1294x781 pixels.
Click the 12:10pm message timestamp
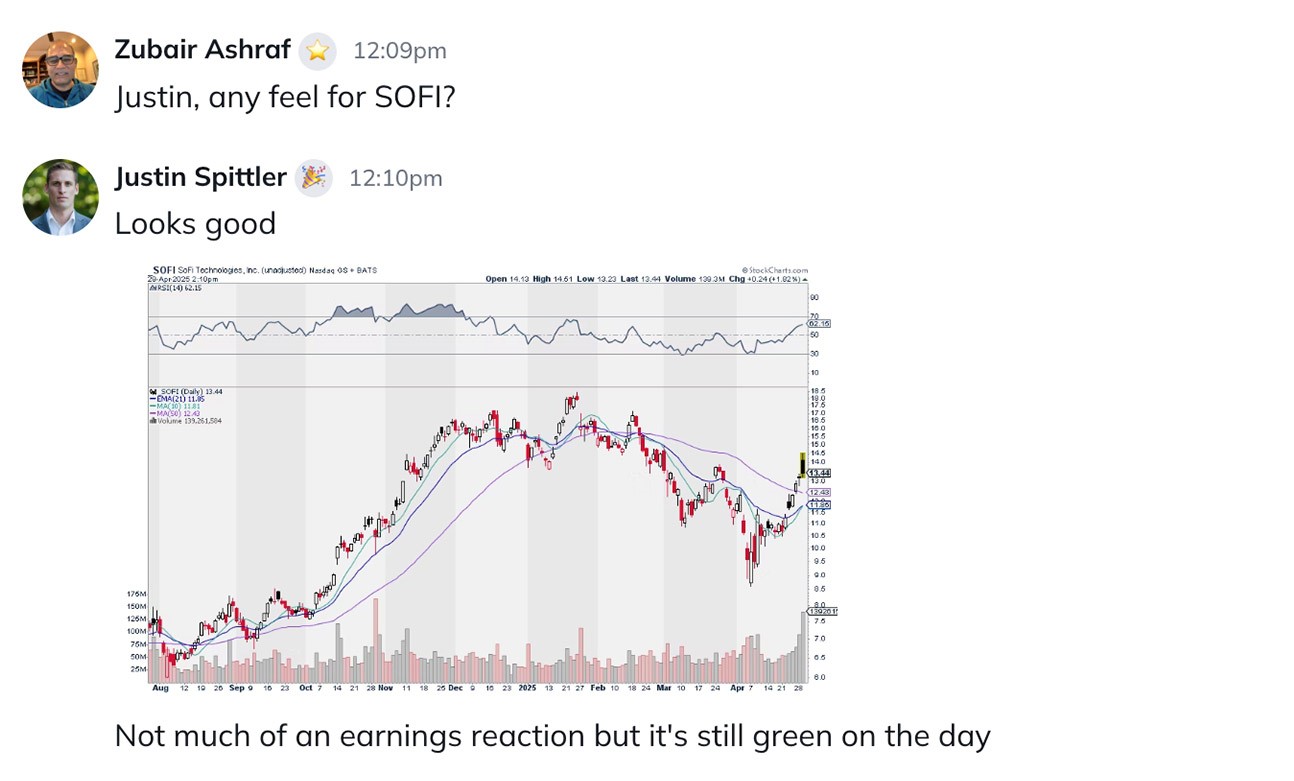(x=395, y=178)
